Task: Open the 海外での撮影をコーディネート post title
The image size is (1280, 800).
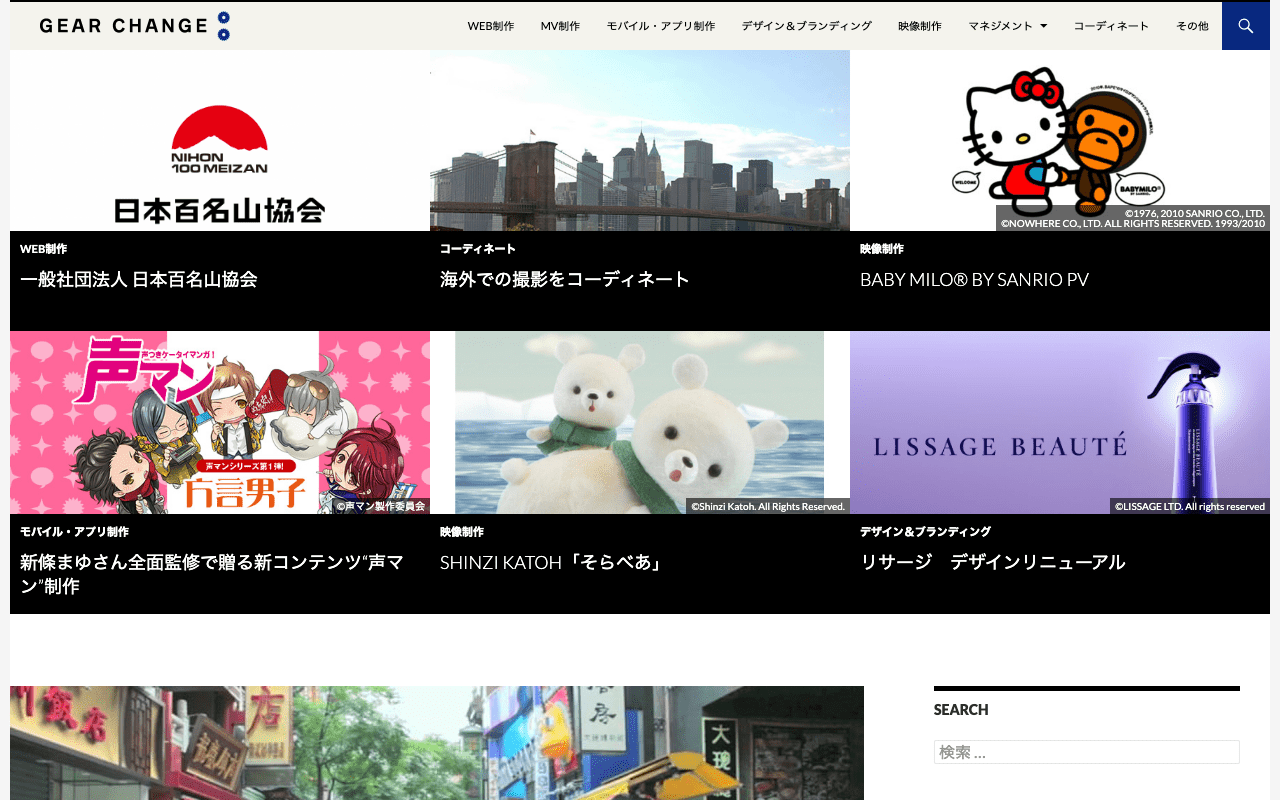Action: click(565, 279)
